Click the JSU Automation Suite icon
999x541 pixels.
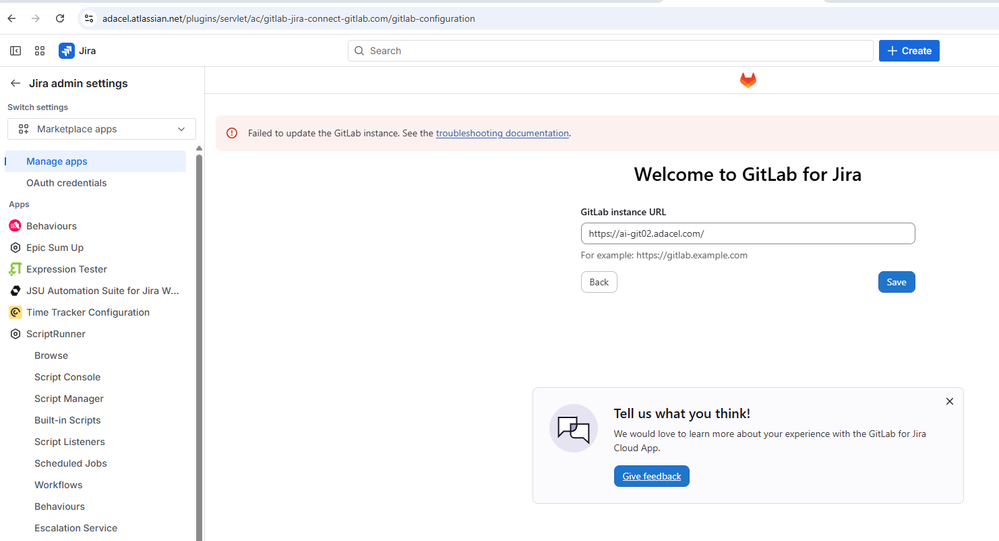point(15,291)
